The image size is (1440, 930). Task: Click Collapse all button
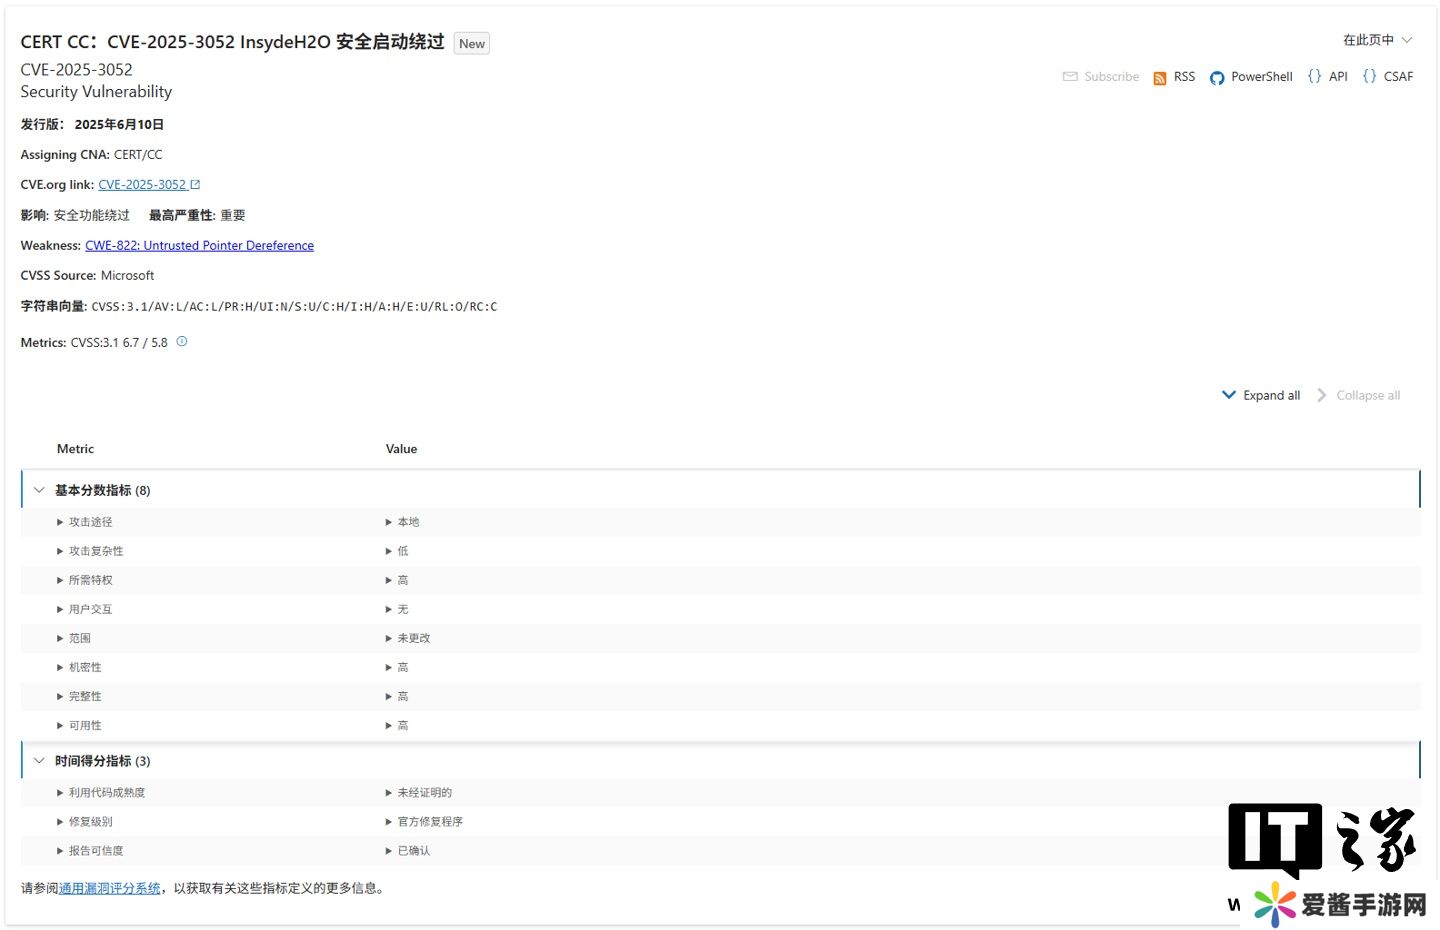[x=1358, y=396]
